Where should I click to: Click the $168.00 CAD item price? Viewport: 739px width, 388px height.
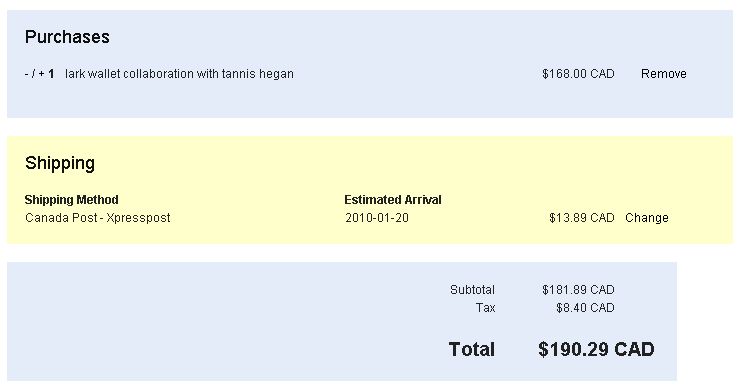(x=578, y=74)
